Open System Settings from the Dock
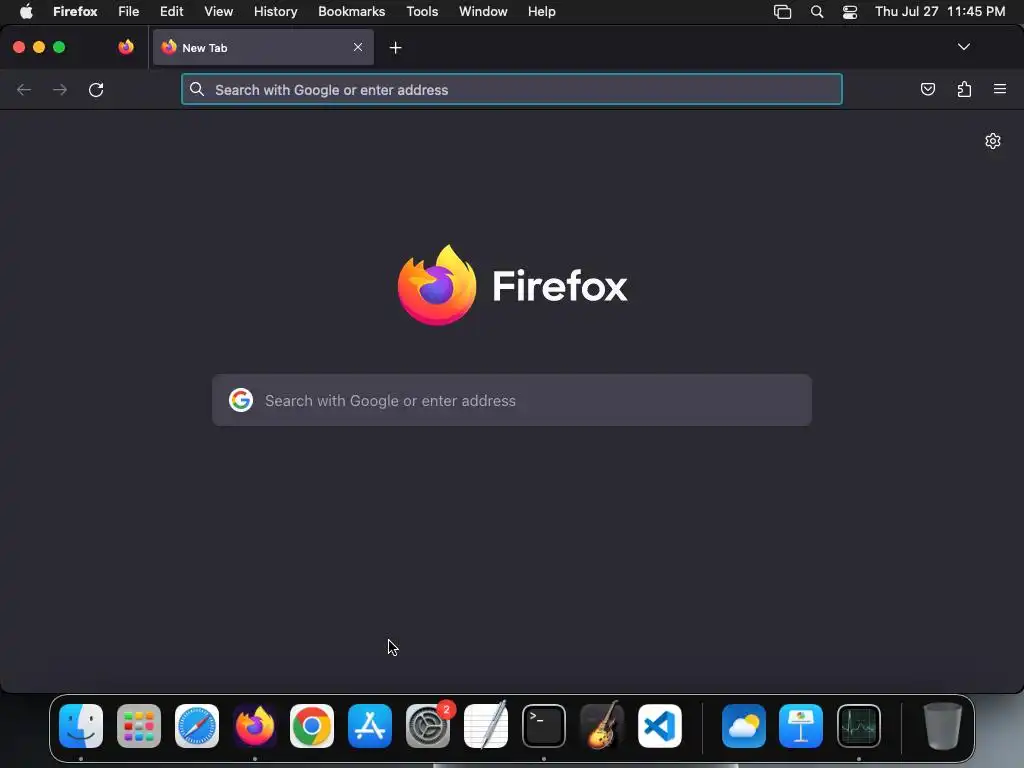The width and height of the screenshot is (1024, 768). pyautogui.click(x=428, y=726)
